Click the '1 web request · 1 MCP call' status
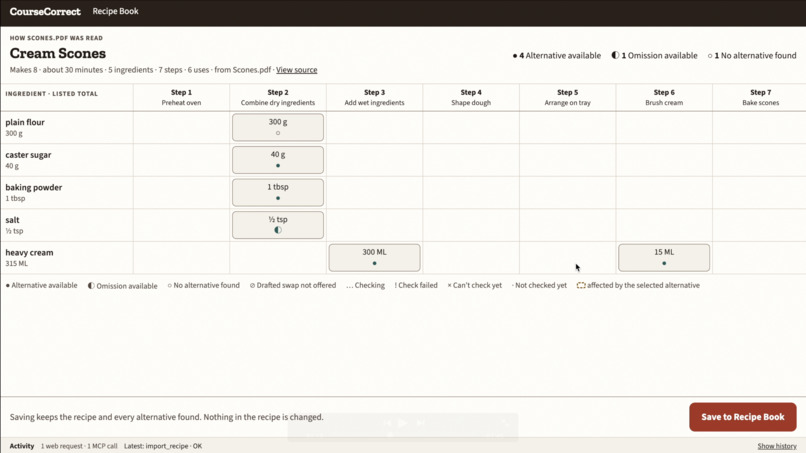Screen dimensions: 806x453 click(x=79, y=446)
